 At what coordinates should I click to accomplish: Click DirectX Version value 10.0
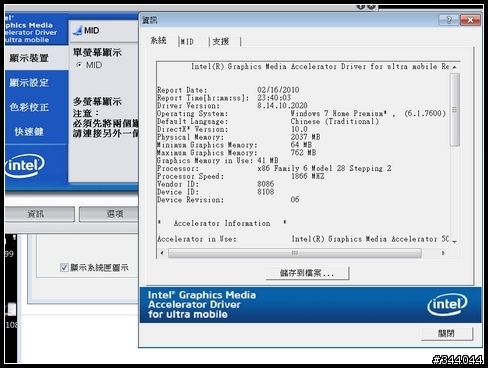click(x=299, y=129)
